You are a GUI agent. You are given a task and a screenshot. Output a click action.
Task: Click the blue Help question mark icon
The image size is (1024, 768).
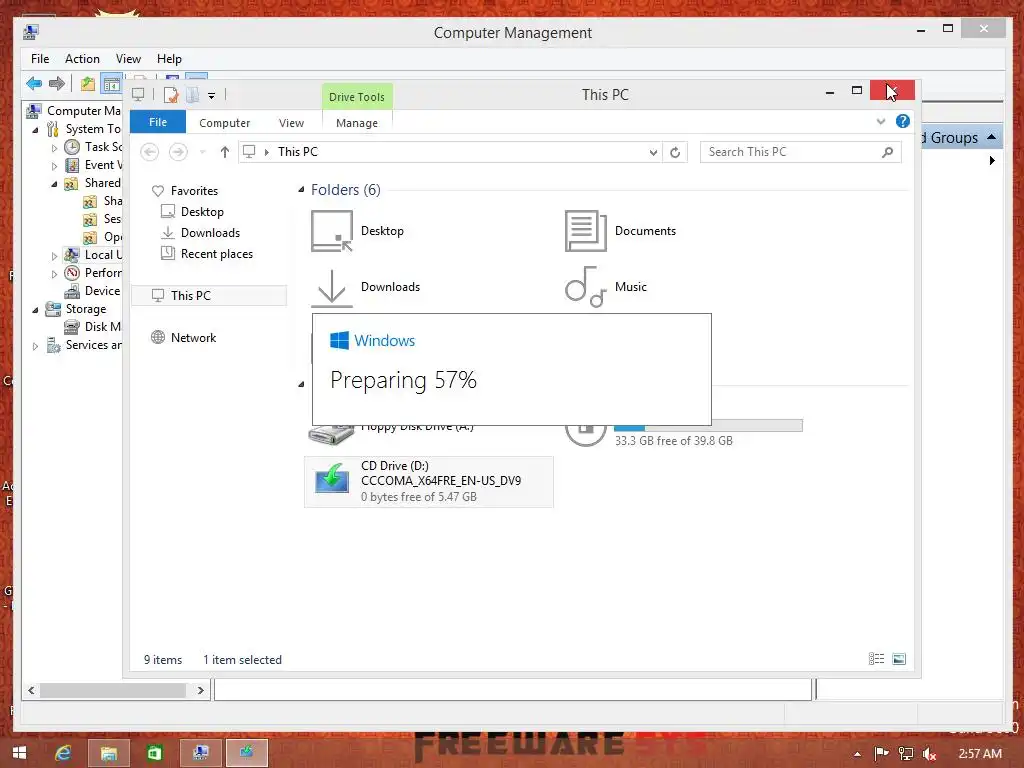[903, 121]
